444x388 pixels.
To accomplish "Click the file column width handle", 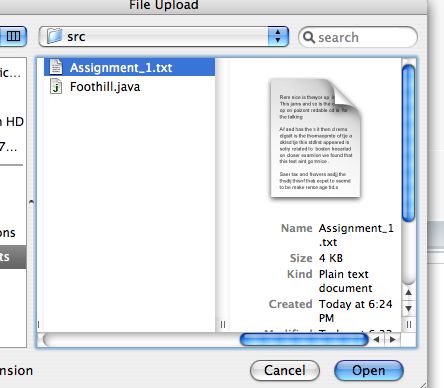I will 223,324.
